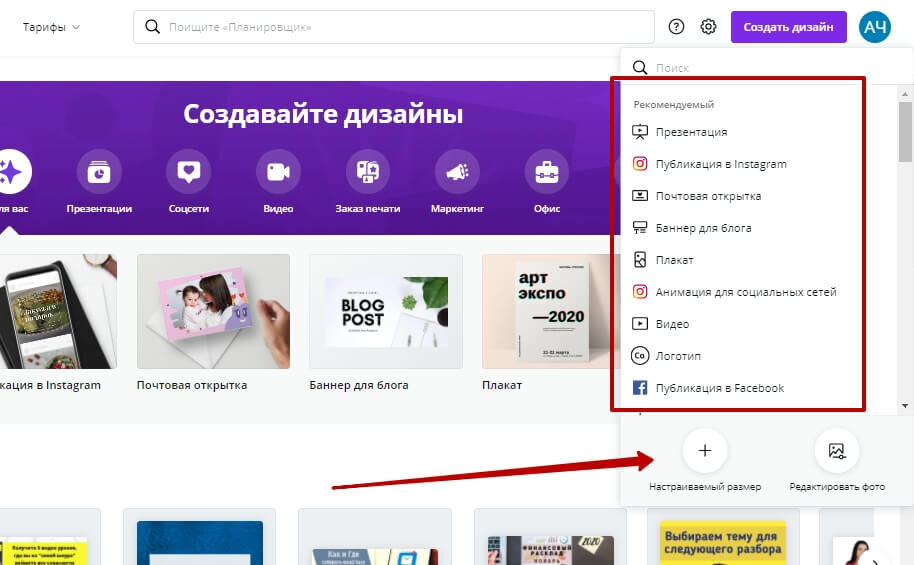Click the Почтовая открытка icon in list
The width and height of the screenshot is (914, 565).
coord(640,196)
